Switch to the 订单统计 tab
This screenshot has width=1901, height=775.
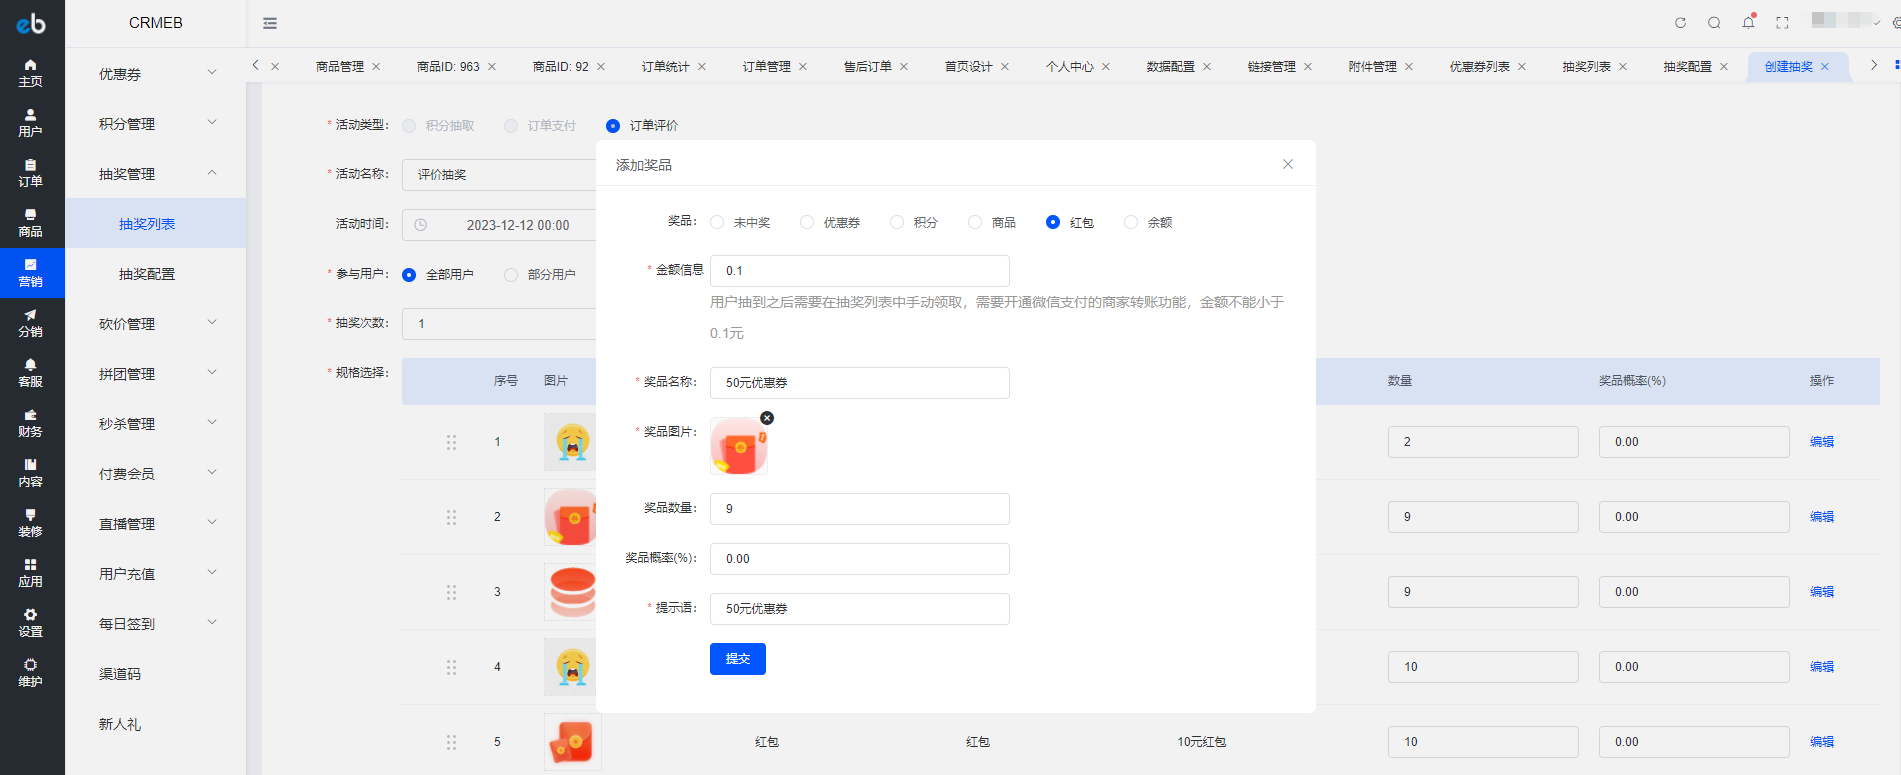click(x=665, y=67)
